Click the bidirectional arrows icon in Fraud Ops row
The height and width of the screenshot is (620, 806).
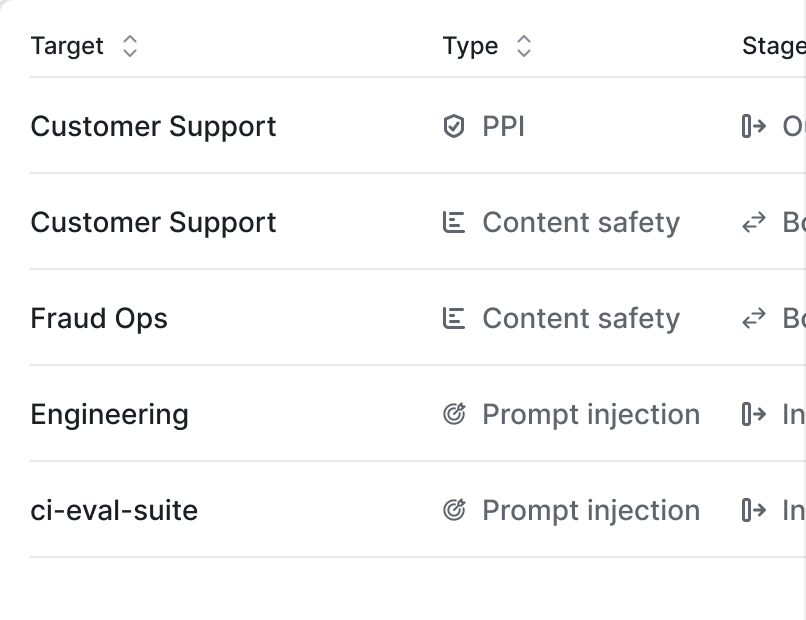[754, 318]
